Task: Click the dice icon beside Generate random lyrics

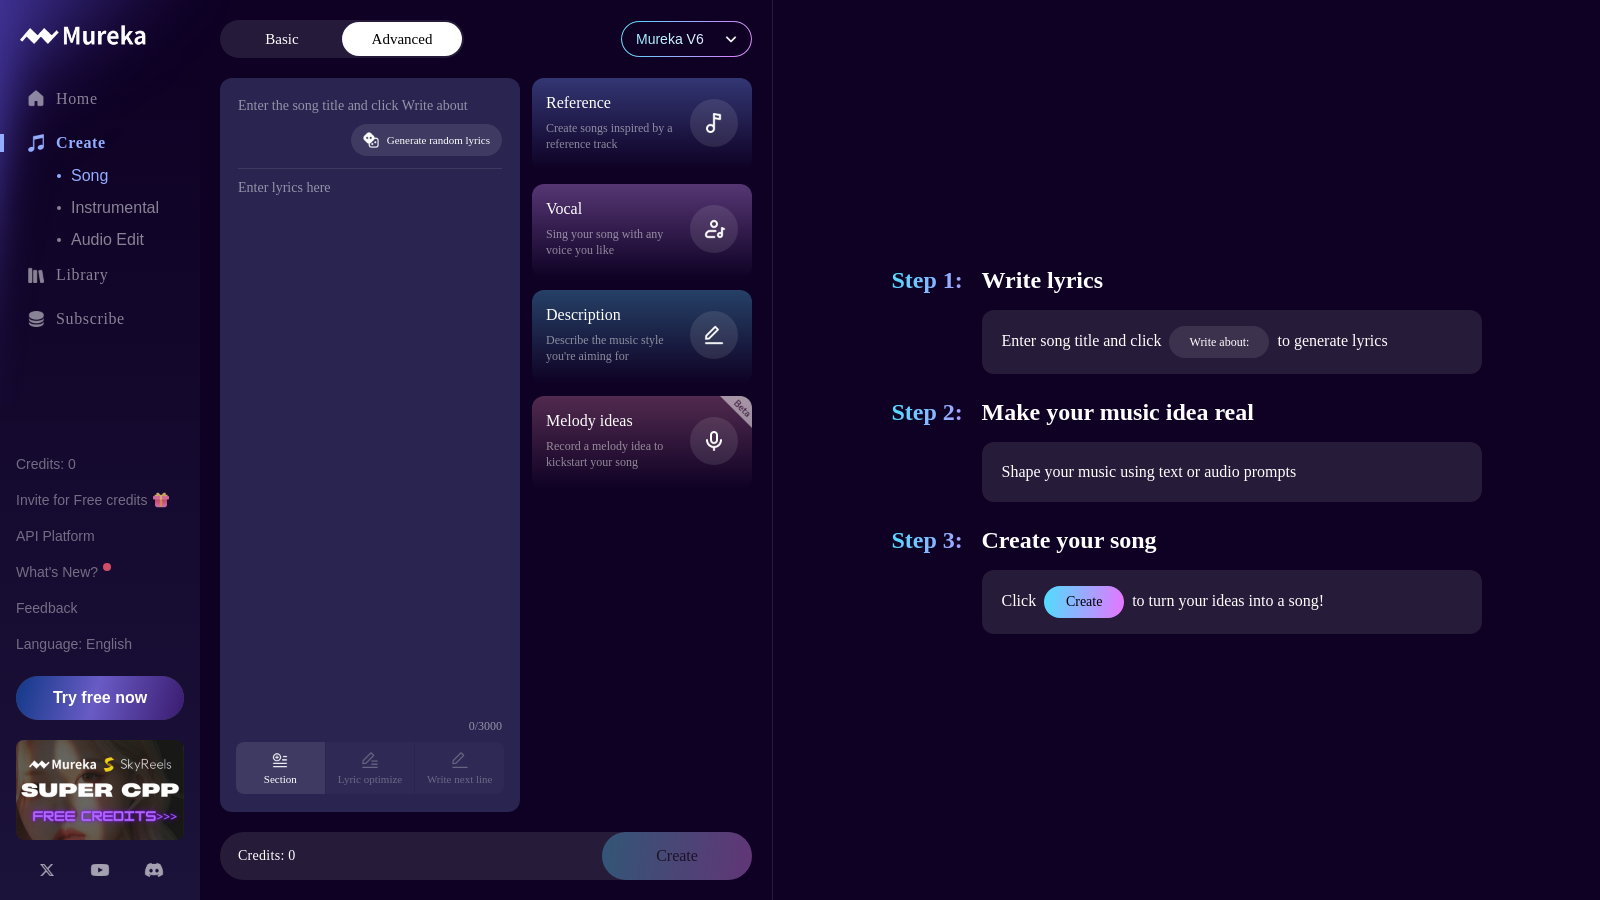Action: tap(371, 140)
